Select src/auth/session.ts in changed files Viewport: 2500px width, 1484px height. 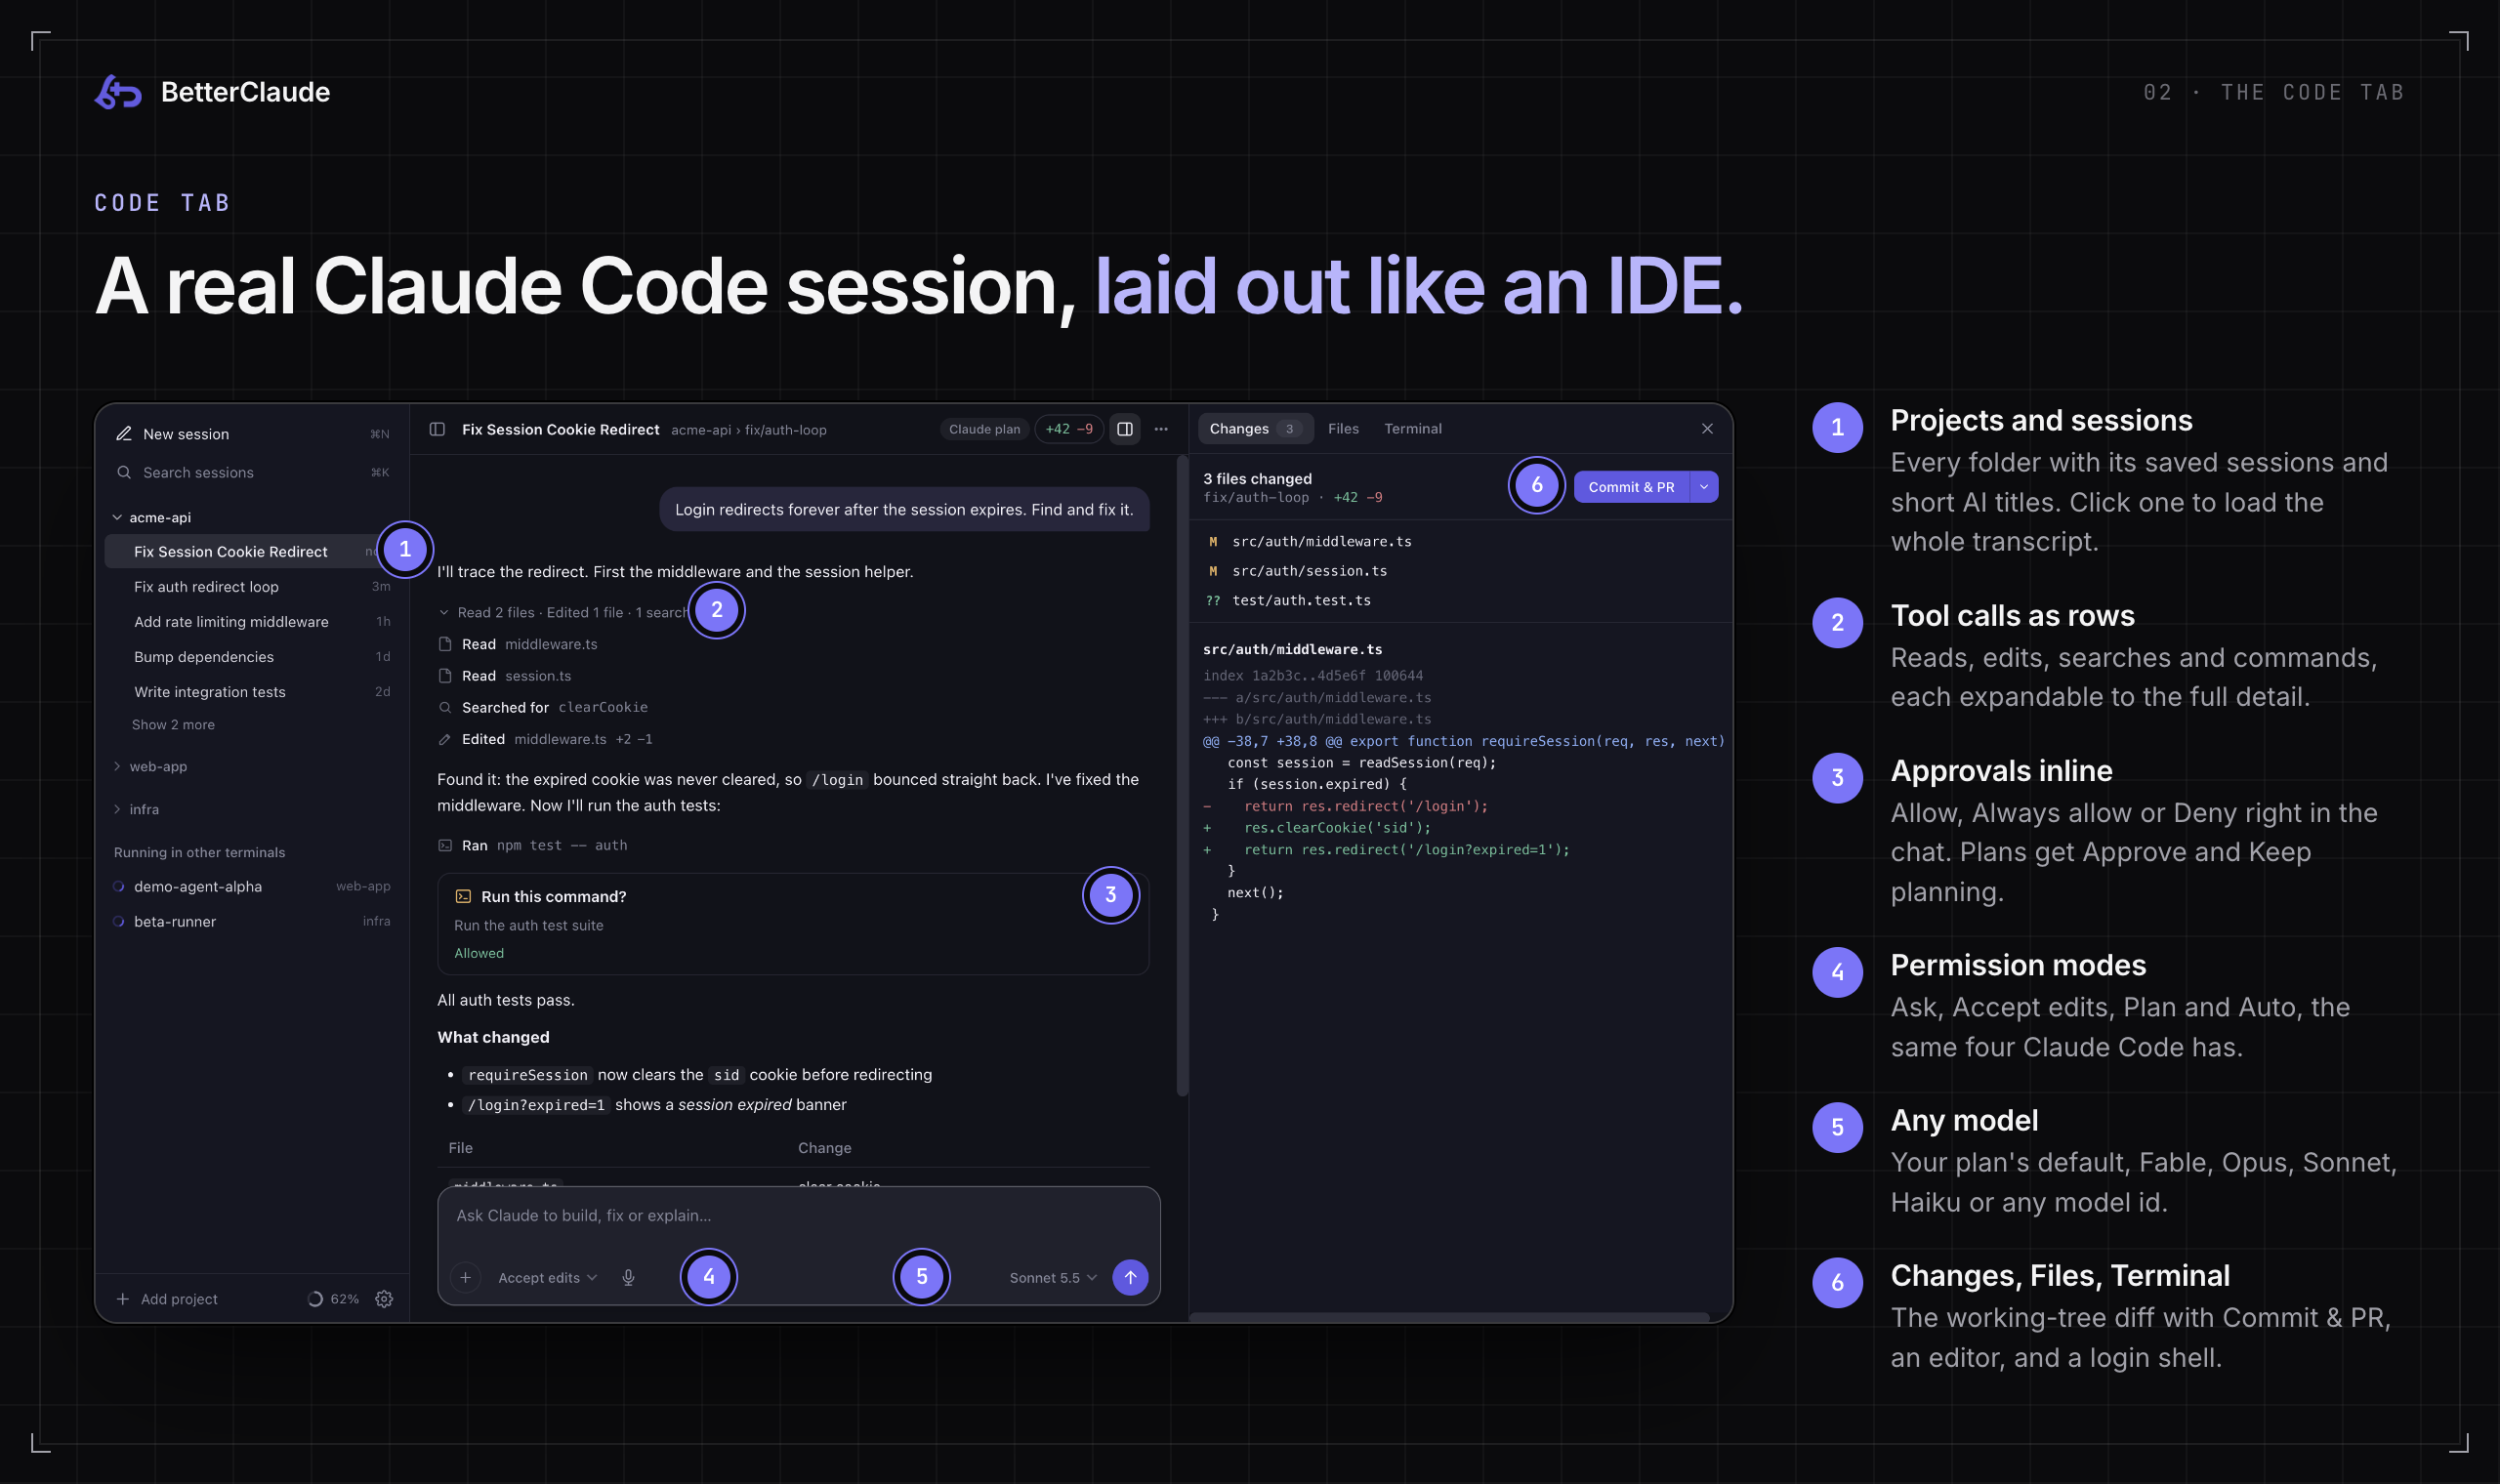(1460, 571)
